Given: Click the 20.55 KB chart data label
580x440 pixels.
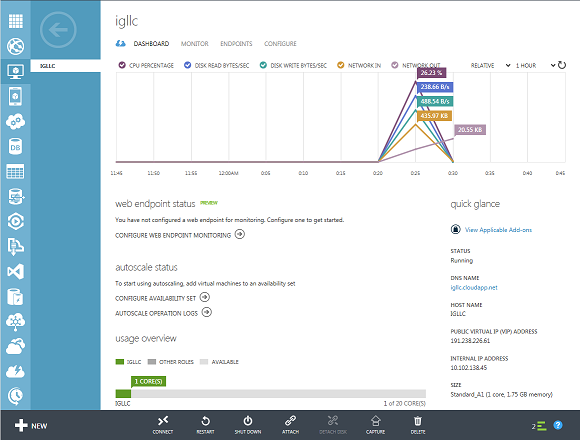Looking at the screenshot, I should coord(470,130).
